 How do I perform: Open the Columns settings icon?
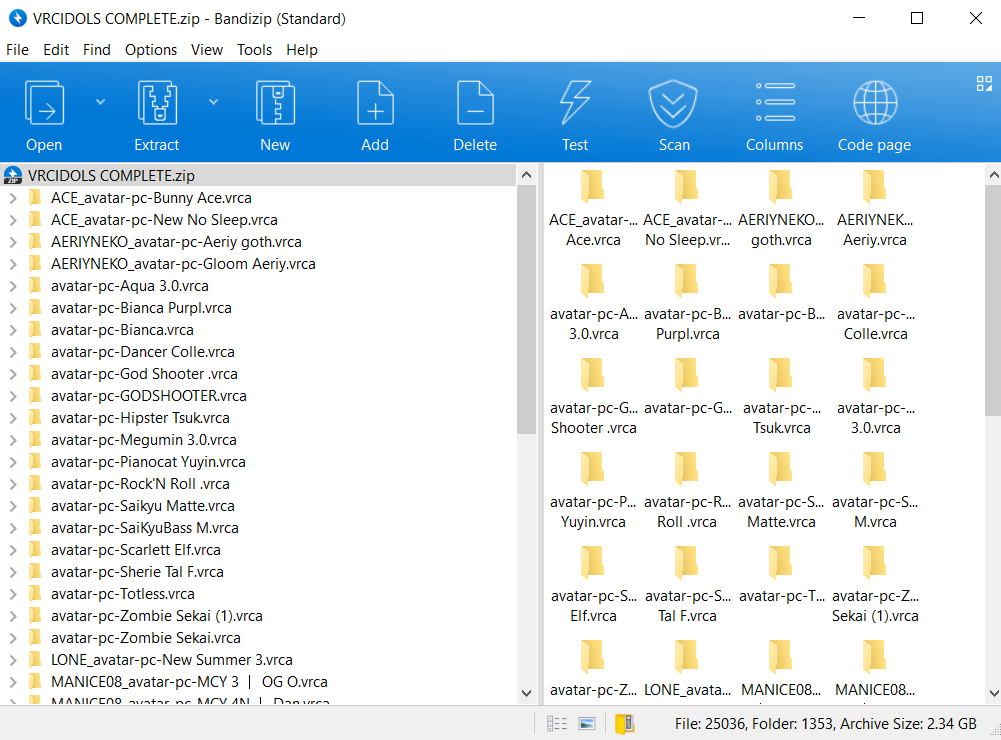[x=775, y=102]
